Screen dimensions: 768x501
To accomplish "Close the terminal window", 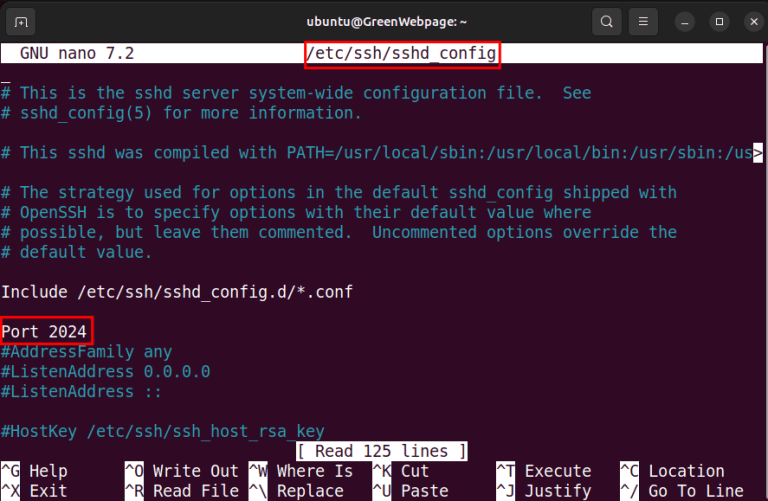I will (749, 21).
